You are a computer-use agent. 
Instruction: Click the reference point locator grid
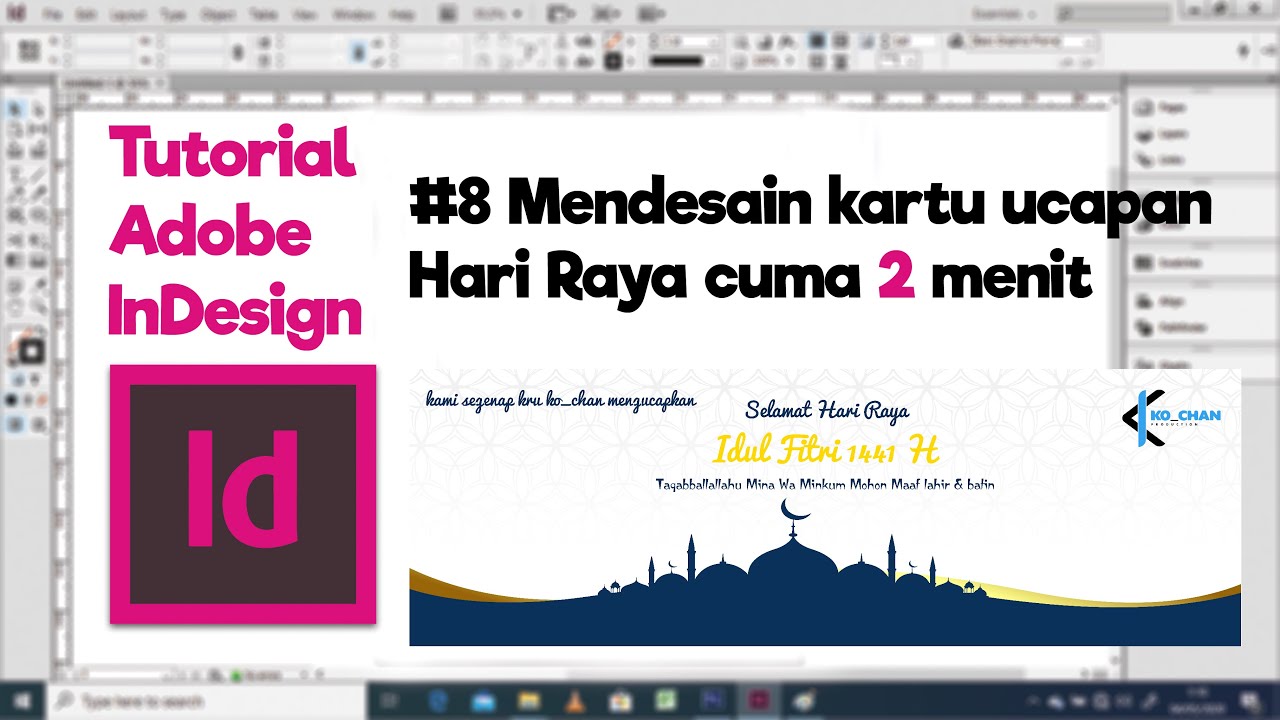click(x=29, y=51)
